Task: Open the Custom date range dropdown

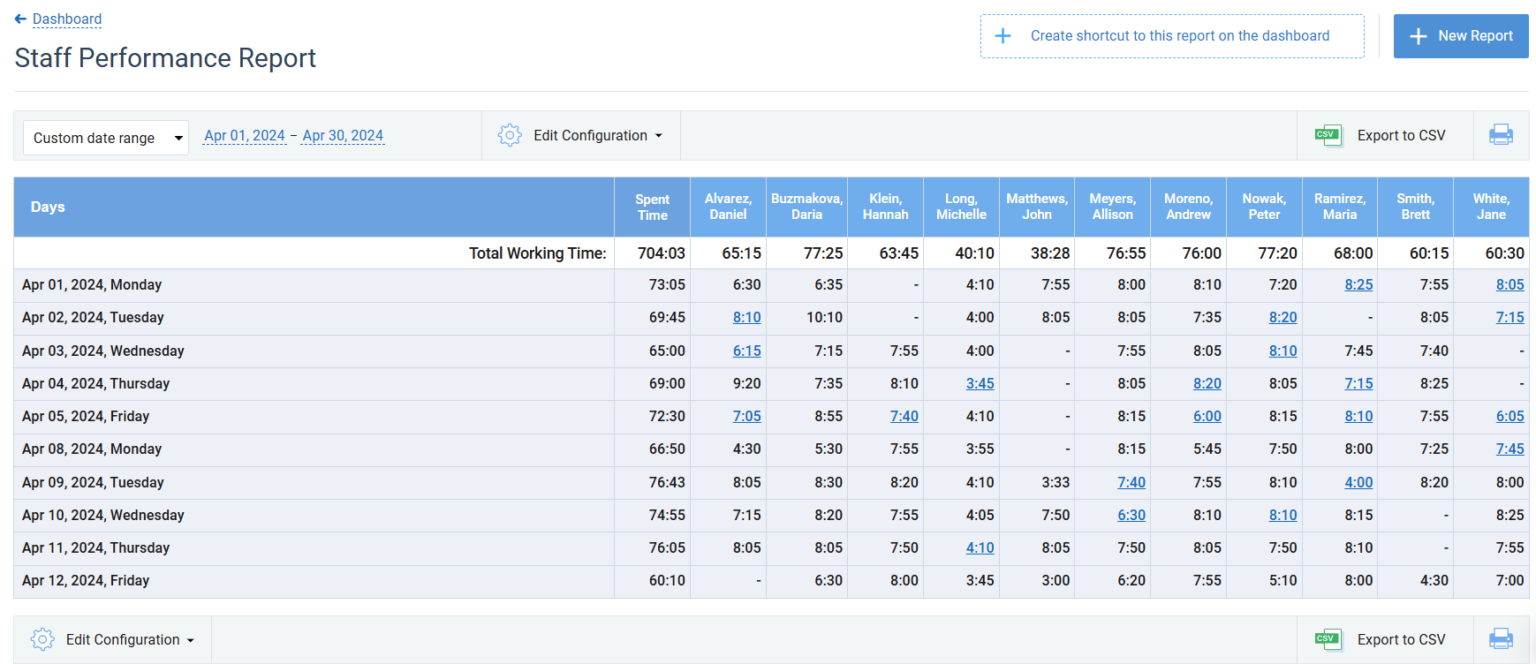Action: pos(105,137)
